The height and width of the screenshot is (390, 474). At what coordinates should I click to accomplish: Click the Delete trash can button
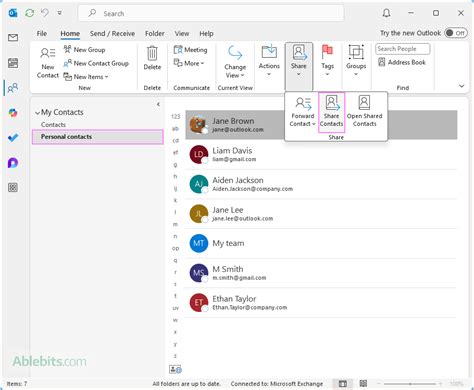152,58
